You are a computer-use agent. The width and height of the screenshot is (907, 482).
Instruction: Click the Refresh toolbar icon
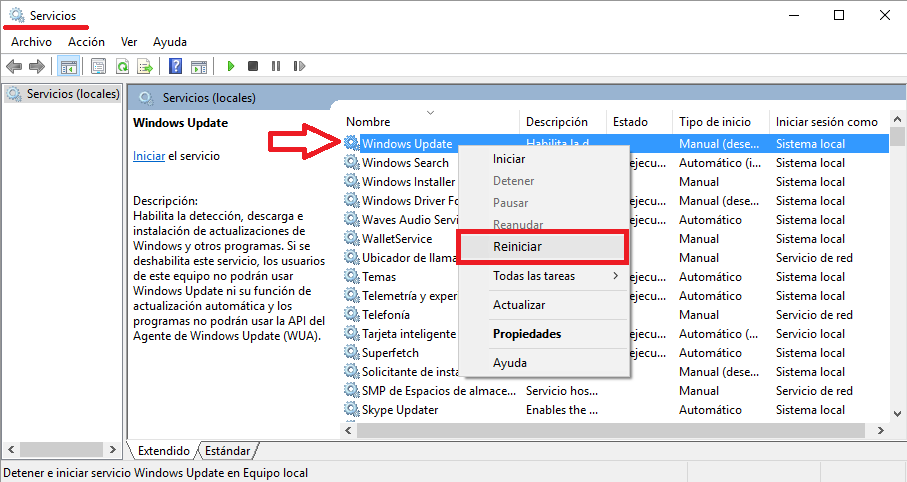(122, 67)
